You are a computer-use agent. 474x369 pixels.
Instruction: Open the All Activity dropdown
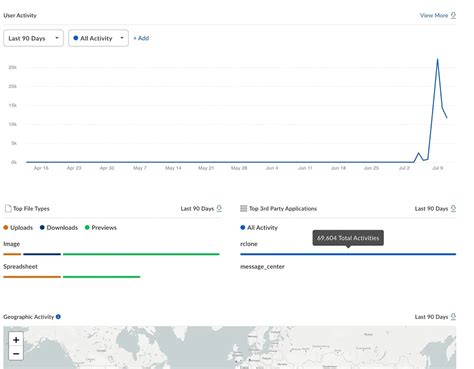coord(98,38)
